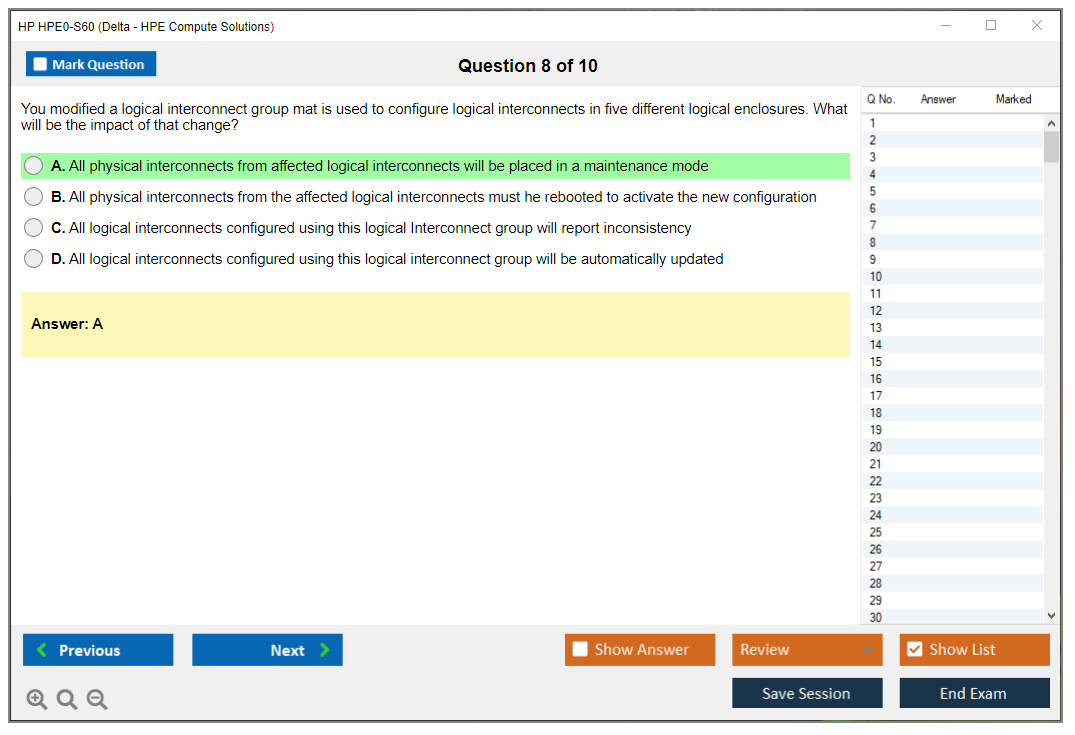Choose option C about reporting inconsistency
Viewport: 1075px width, 735px height.
[34, 228]
